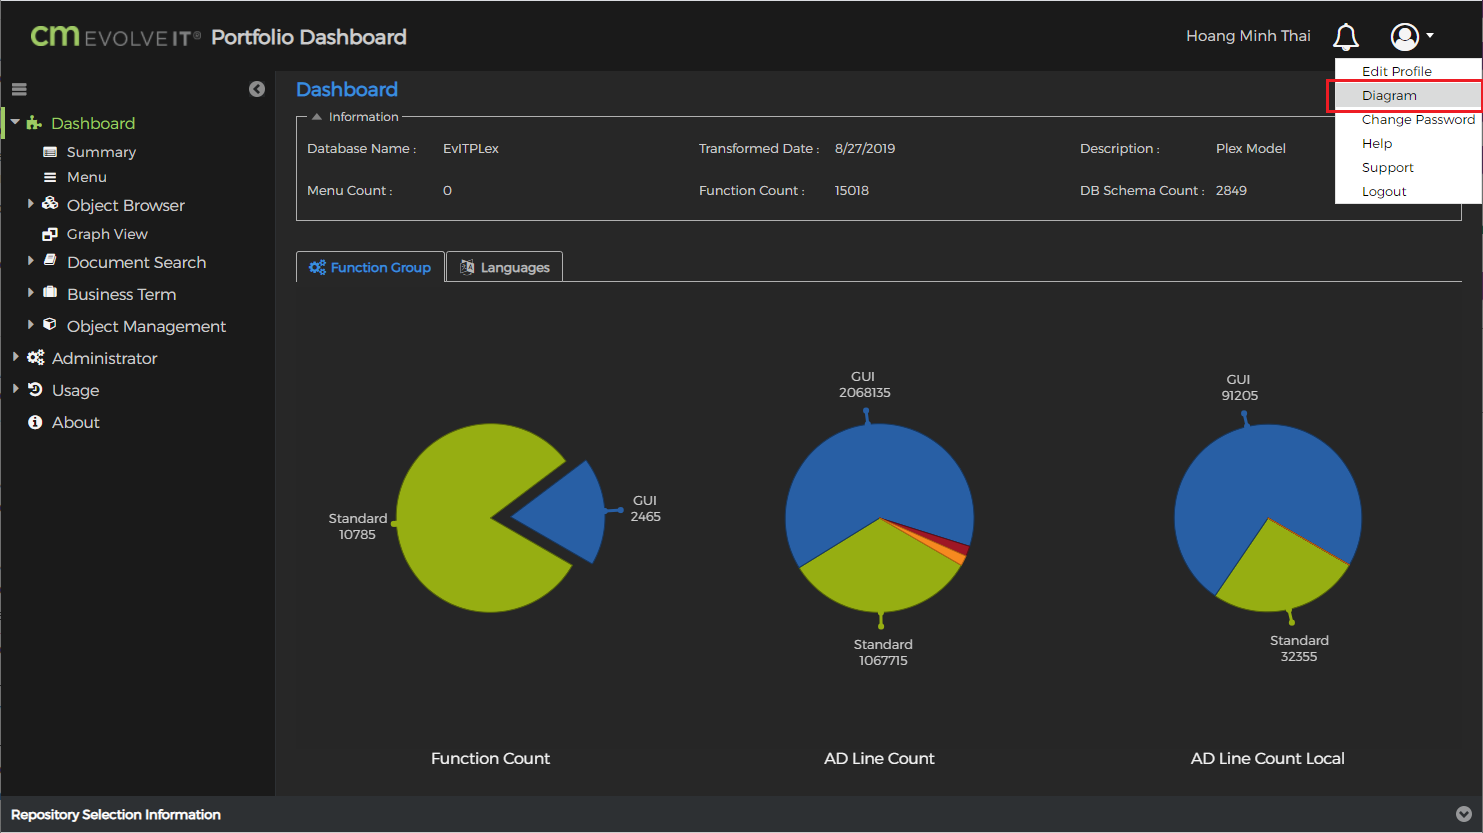The width and height of the screenshot is (1483, 833).
Task: Select the Dashboard sidebar label
Action: click(93, 123)
